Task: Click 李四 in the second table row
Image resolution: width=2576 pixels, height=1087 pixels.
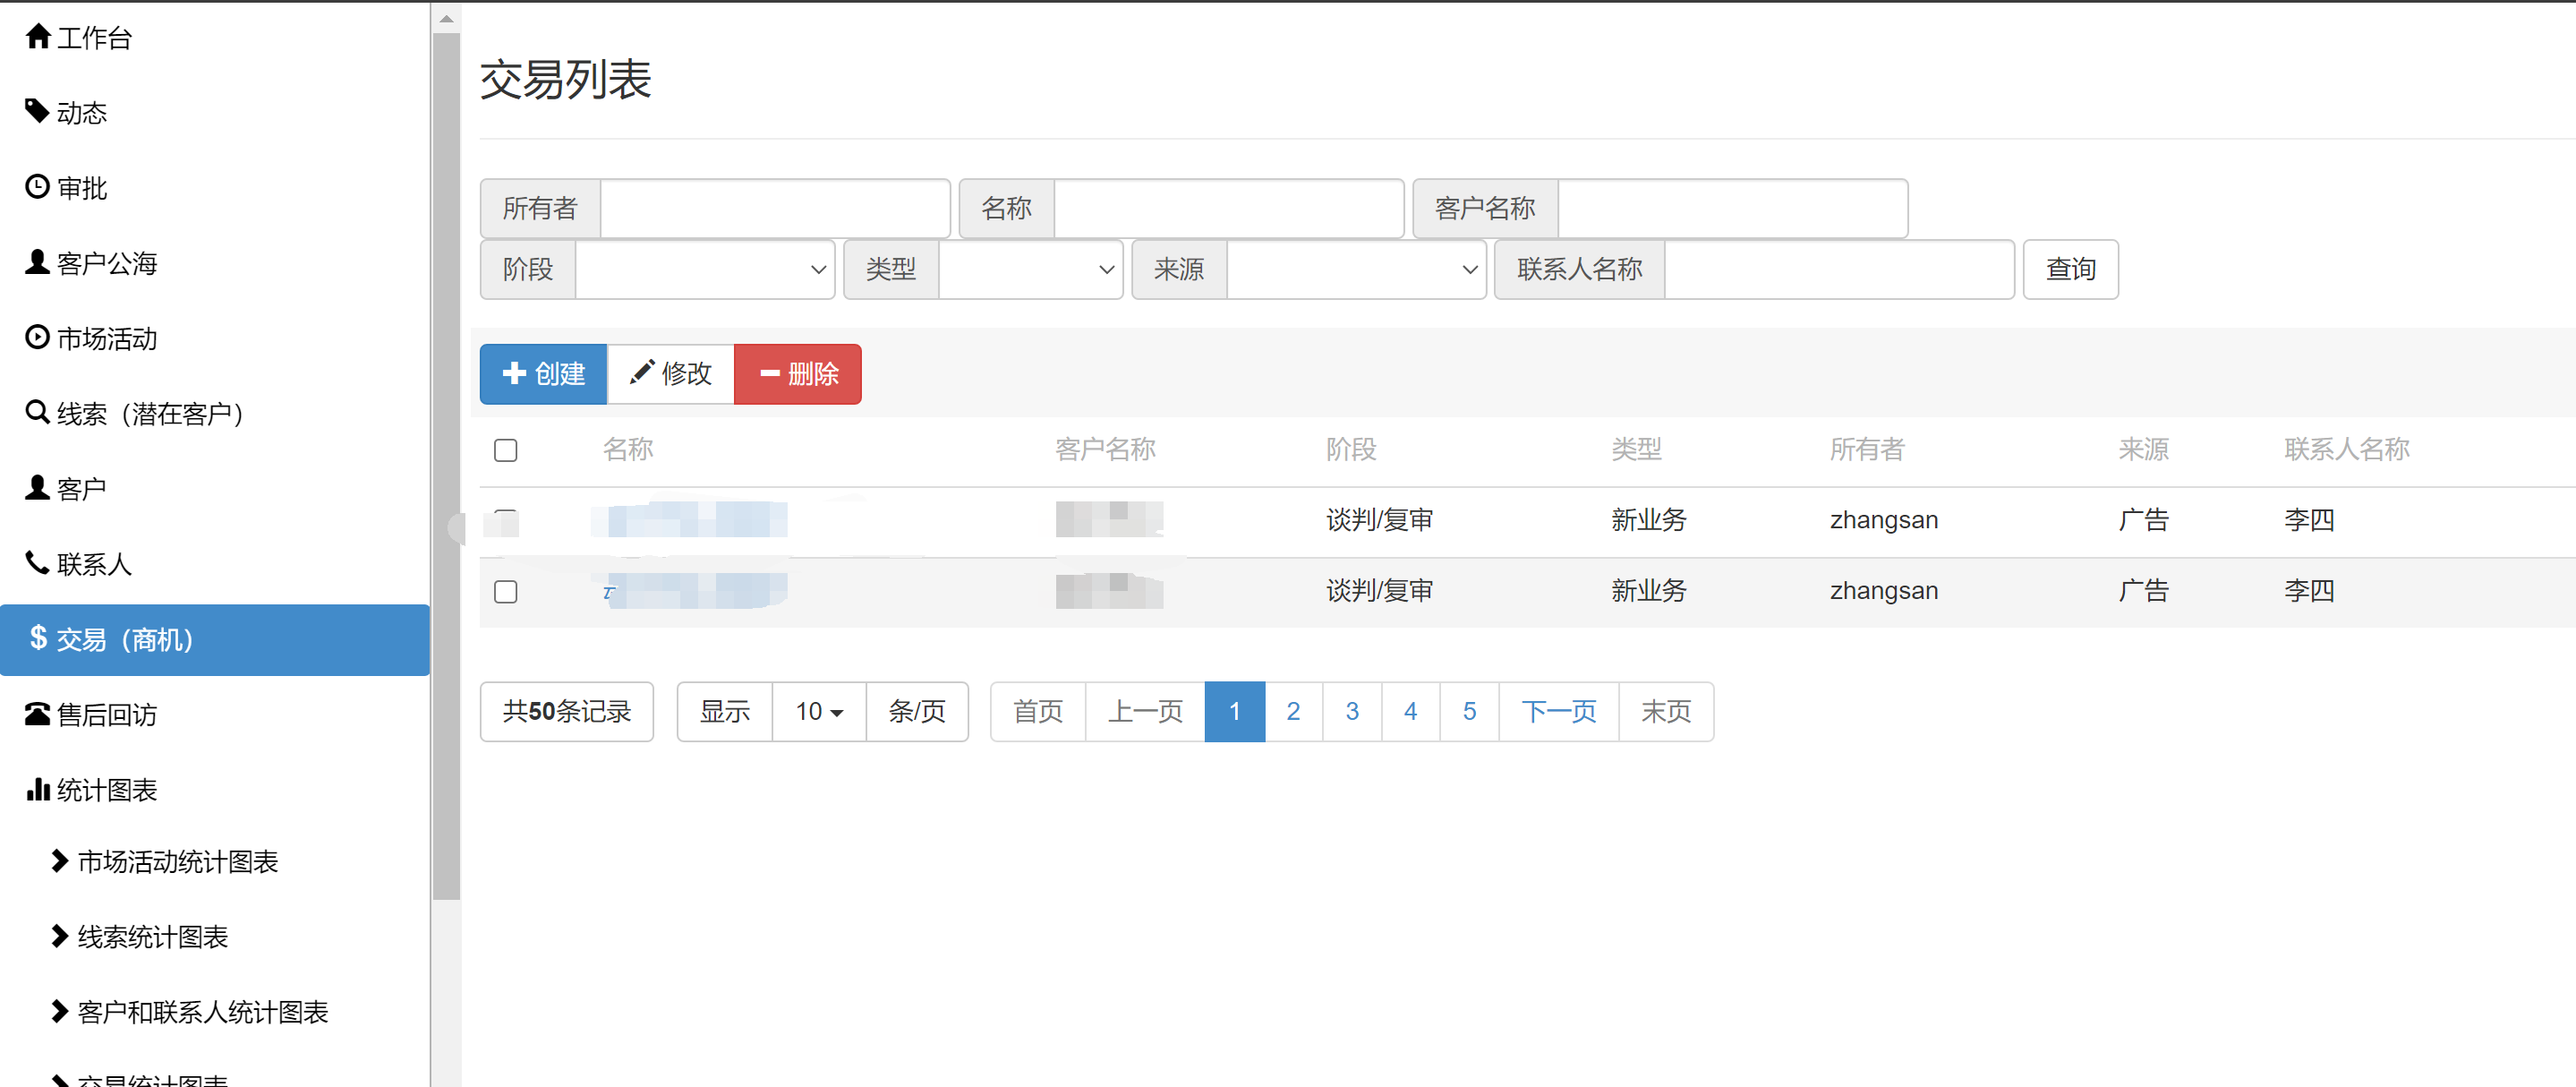Action: pos(2309,591)
